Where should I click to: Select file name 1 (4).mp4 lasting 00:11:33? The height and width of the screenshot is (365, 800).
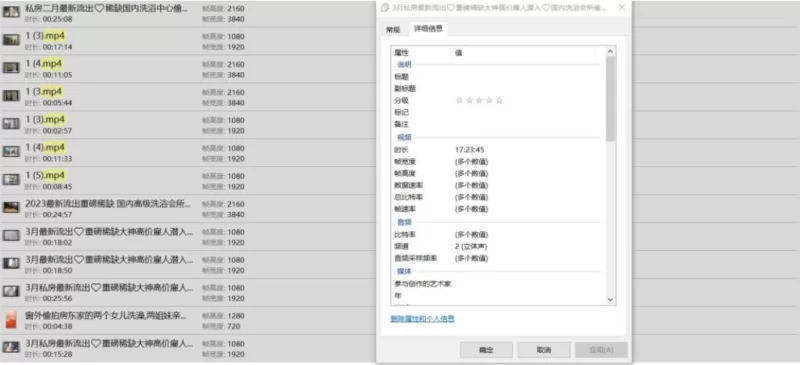[45, 148]
